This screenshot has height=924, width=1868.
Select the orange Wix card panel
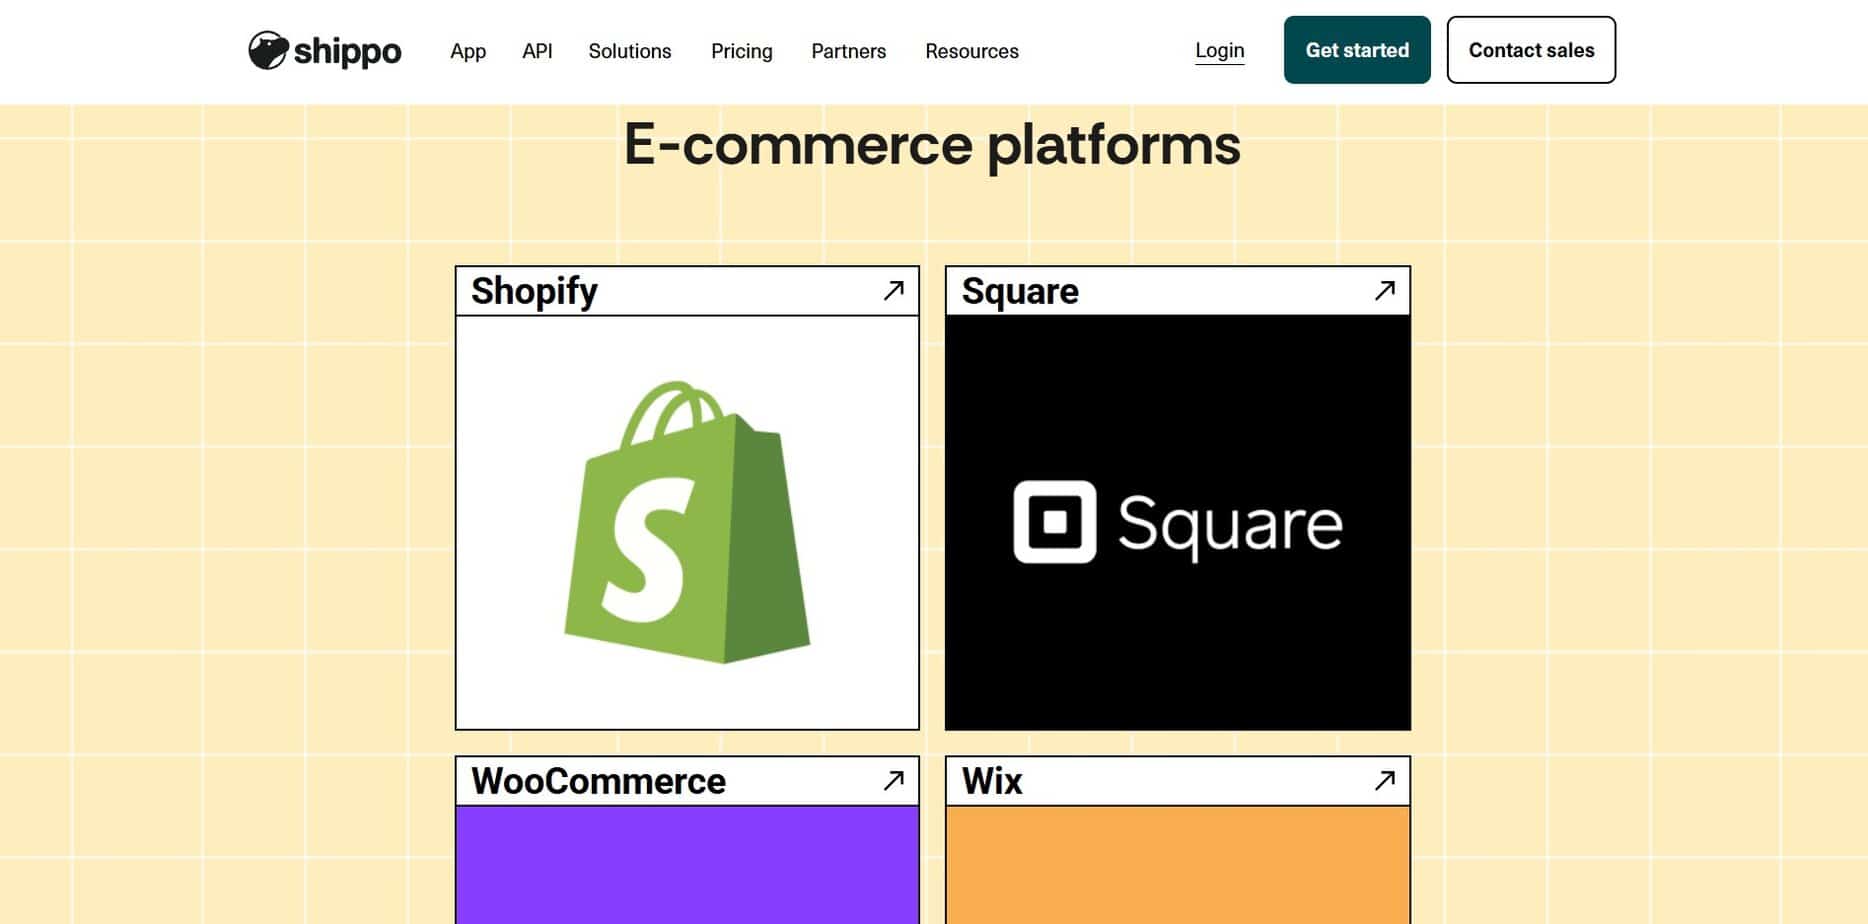point(1177,864)
